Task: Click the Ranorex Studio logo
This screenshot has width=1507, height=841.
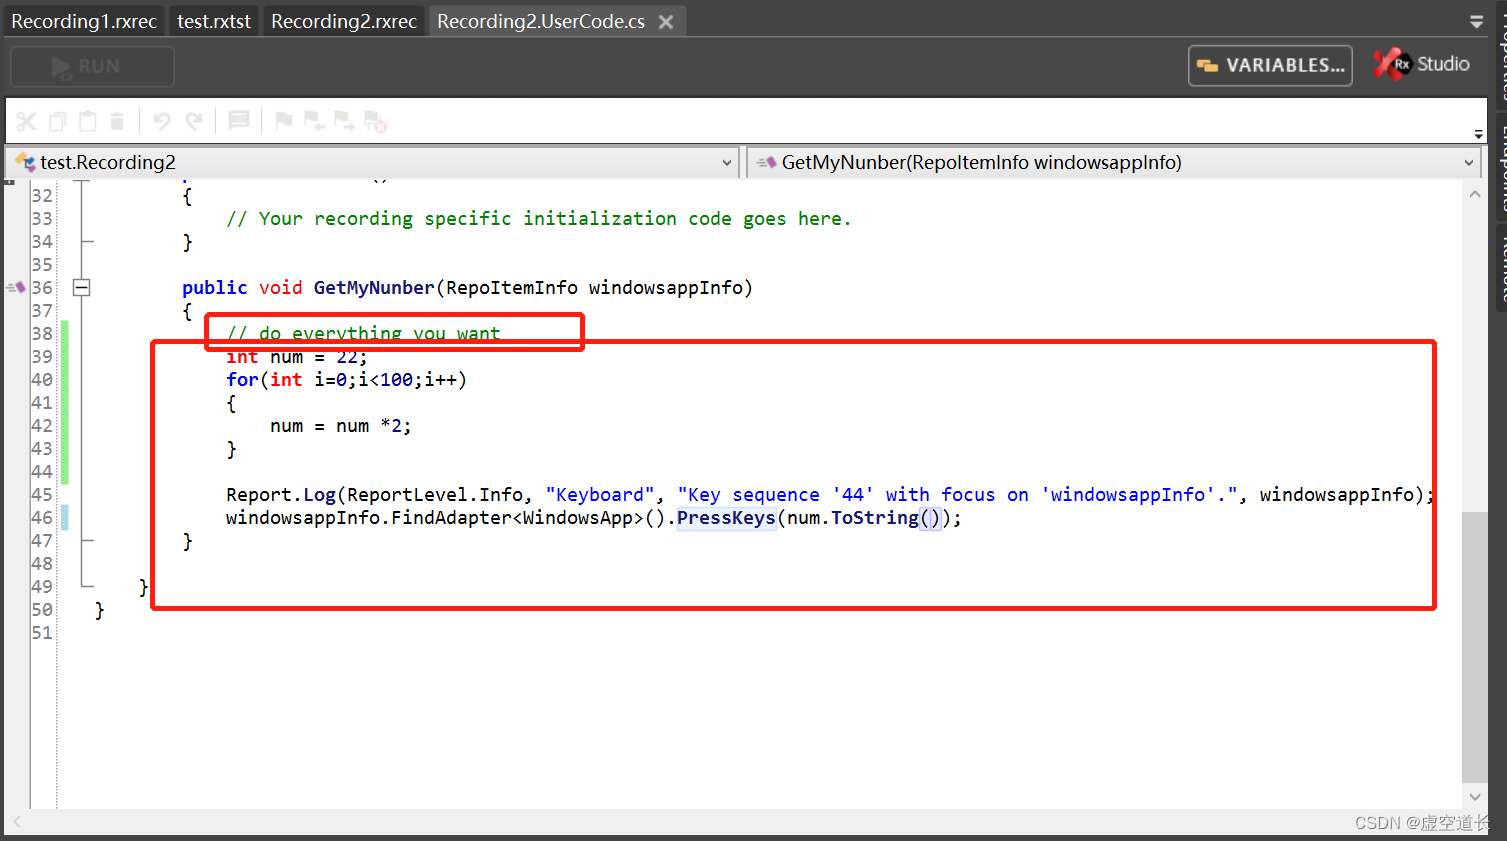Action: (x=1421, y=64)
